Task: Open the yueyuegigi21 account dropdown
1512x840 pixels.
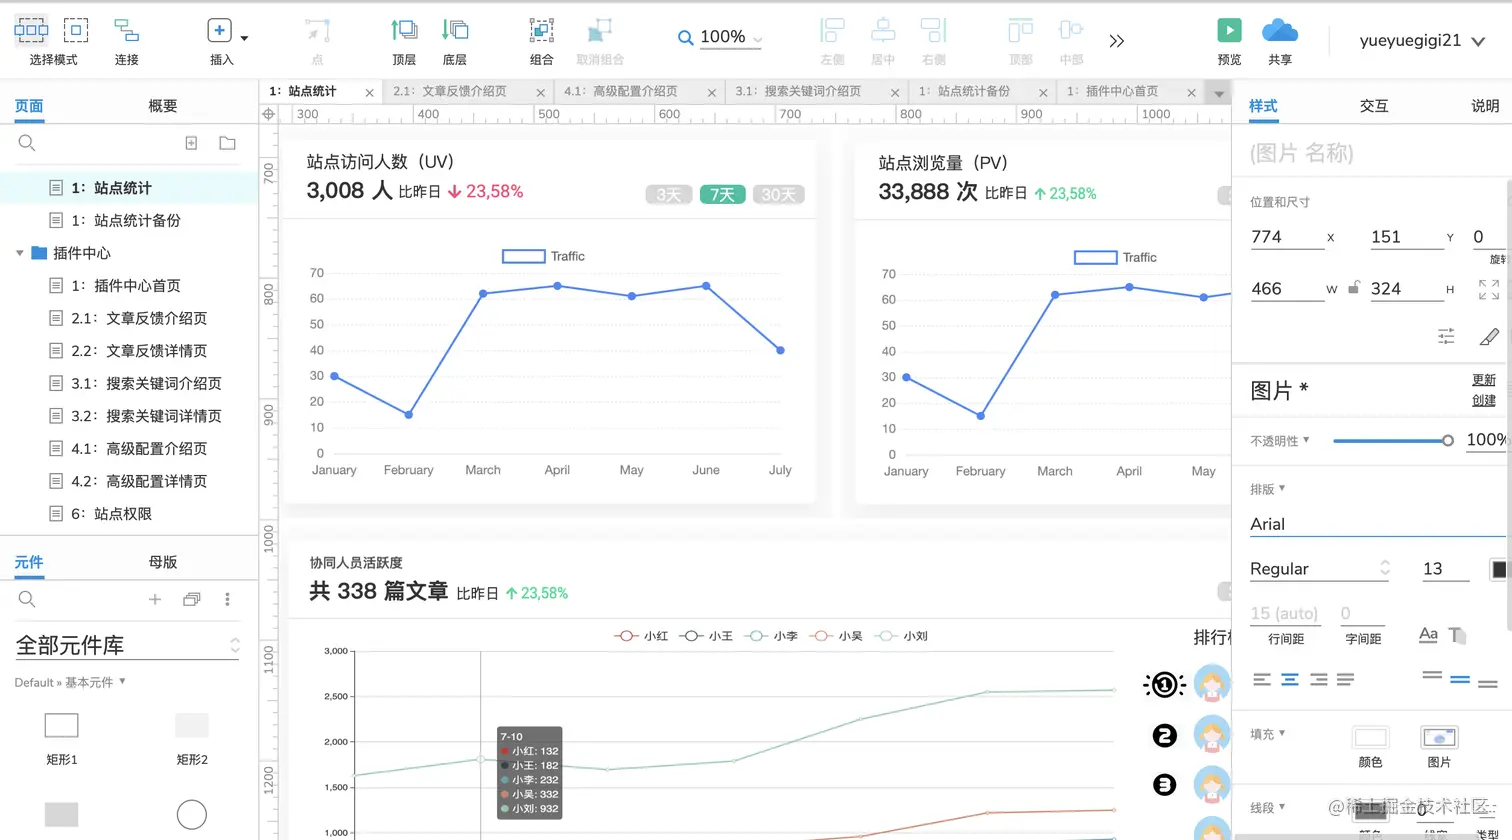Action: (x=1478, y=41)
